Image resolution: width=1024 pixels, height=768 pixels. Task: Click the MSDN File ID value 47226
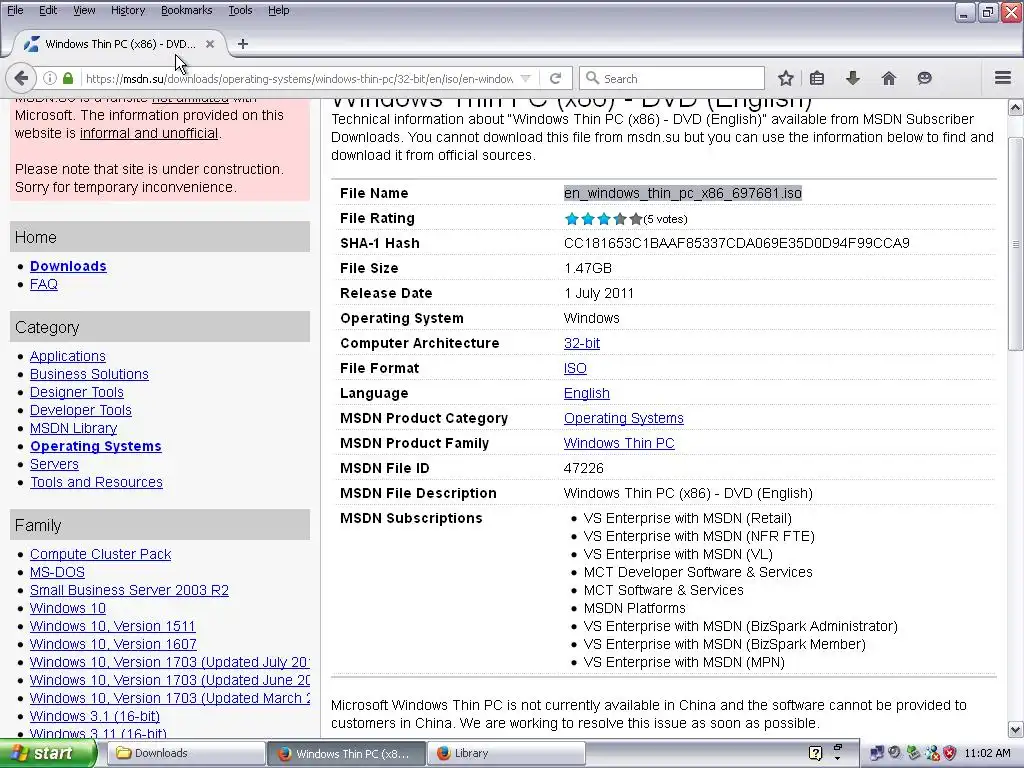584,468
